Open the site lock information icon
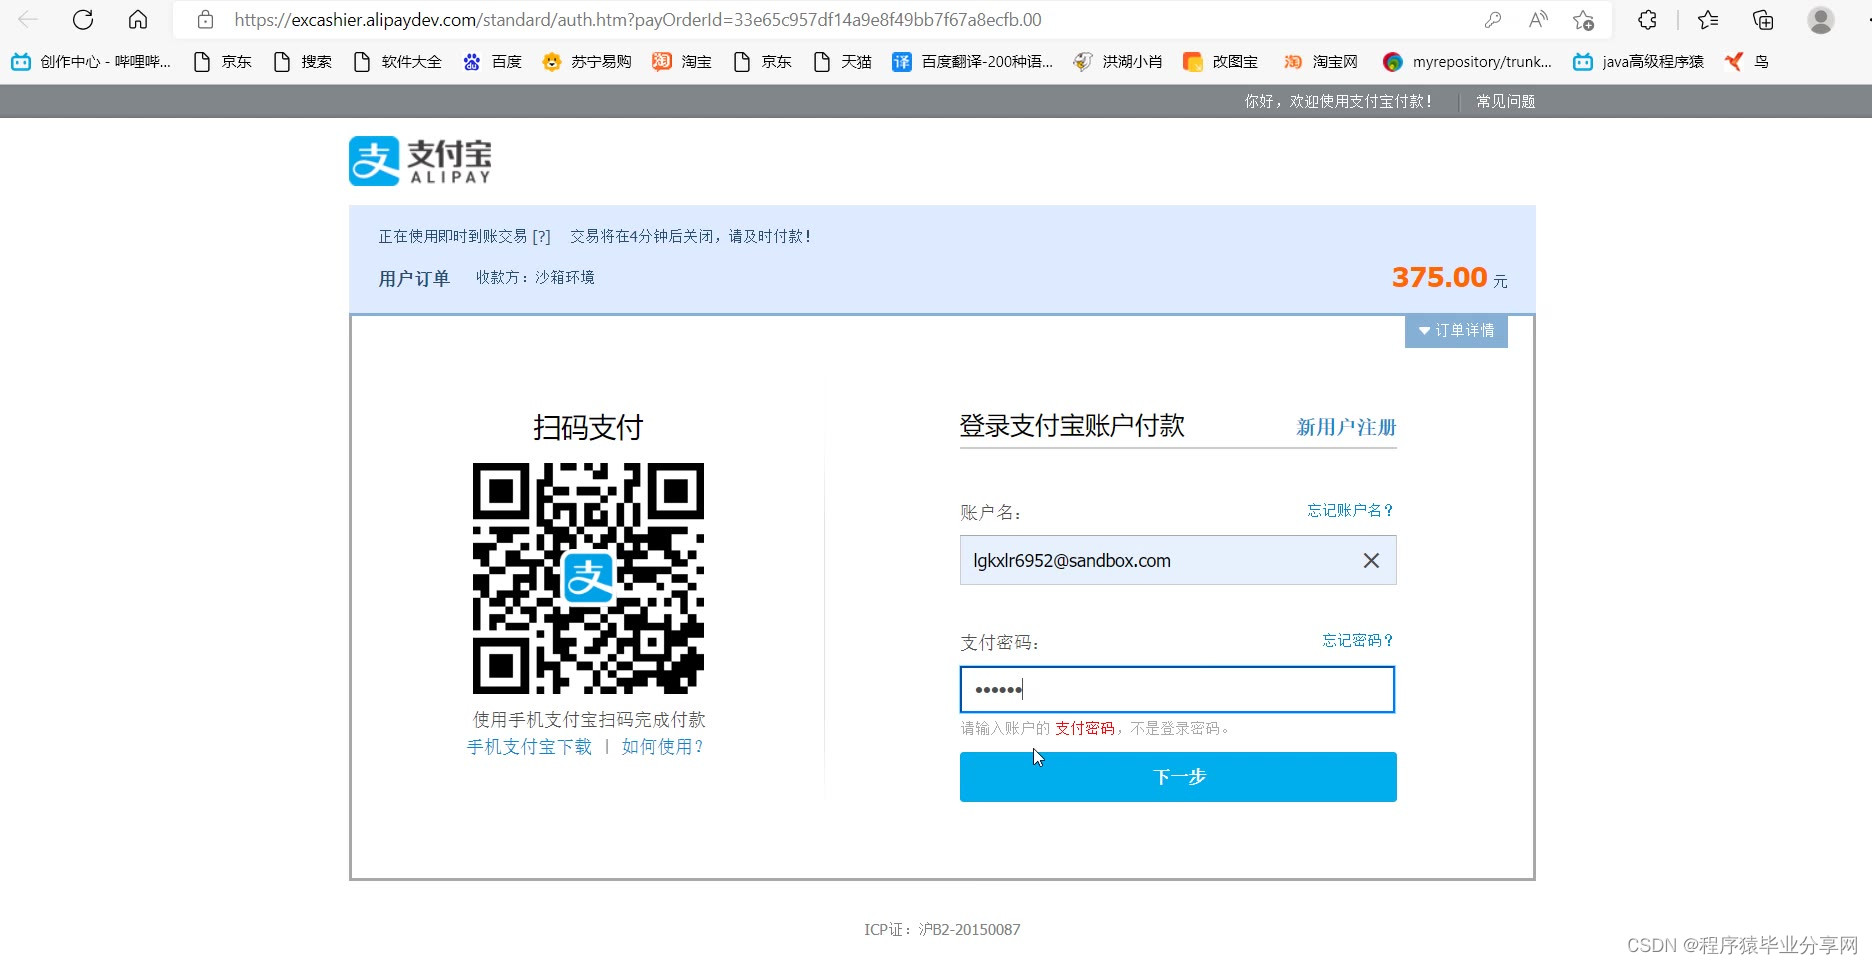Viewport: 1872px width, 964px height. (x=205, y=19)
